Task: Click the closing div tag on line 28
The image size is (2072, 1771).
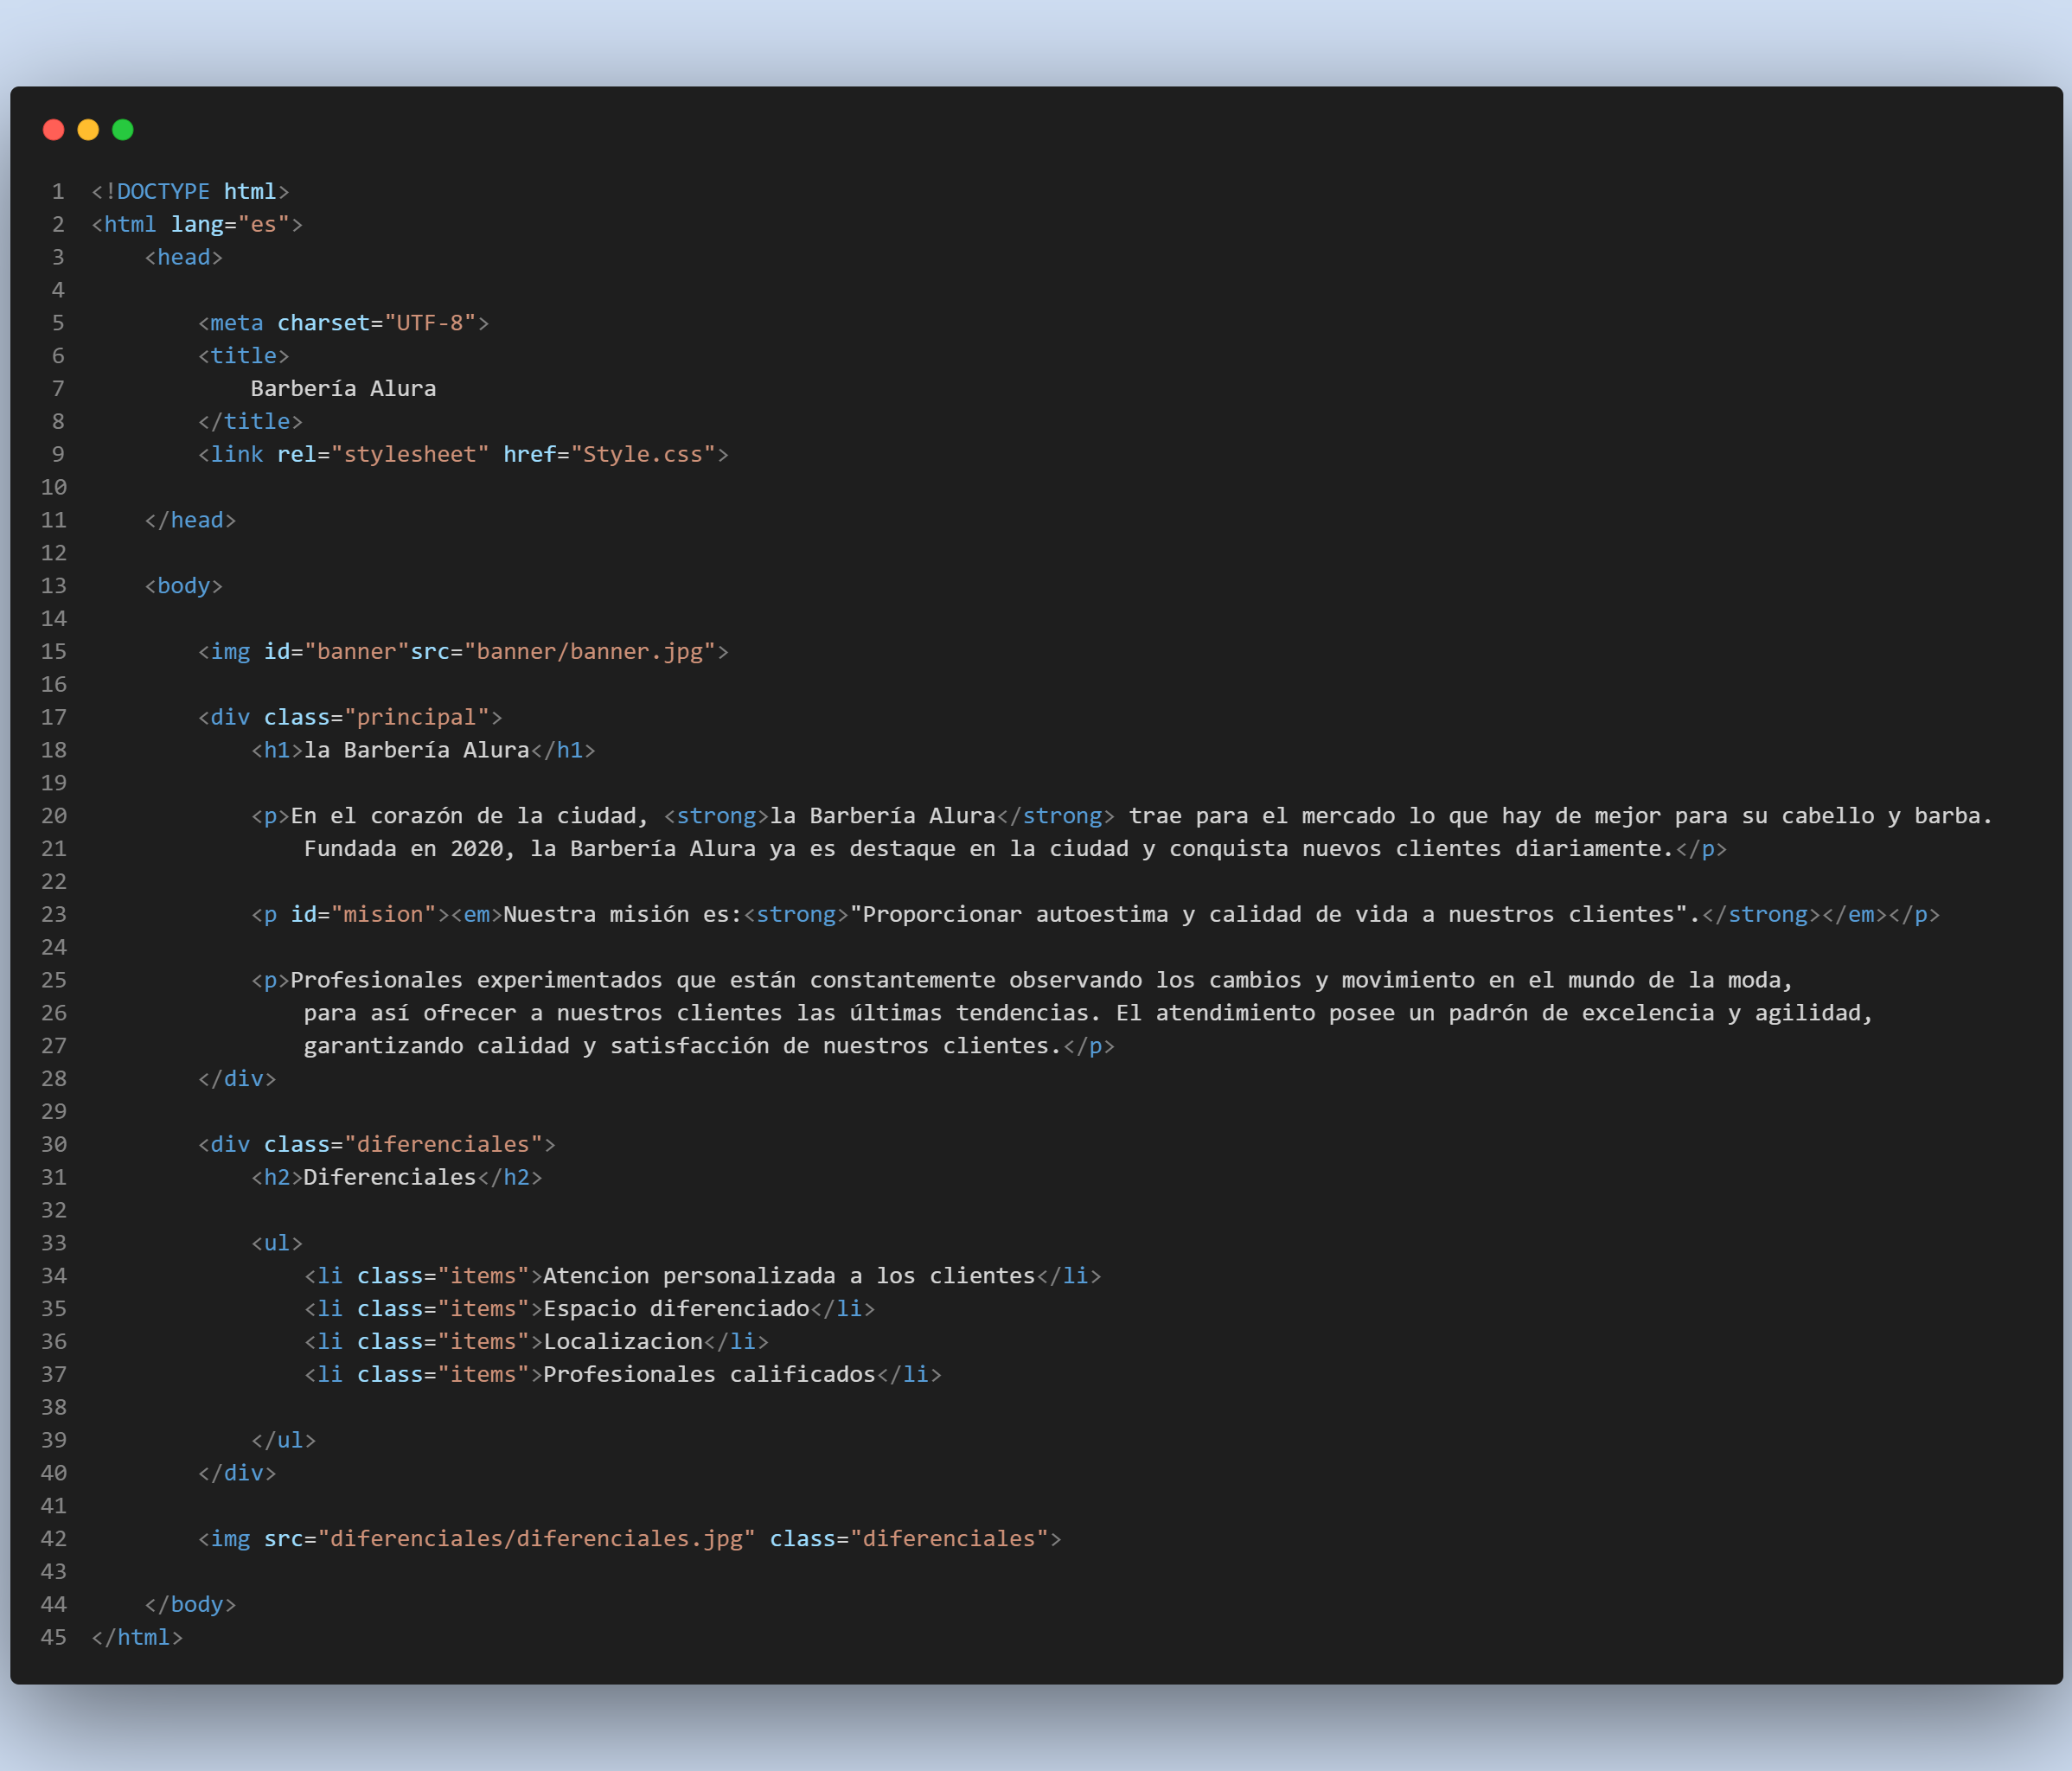Action: coord(237,1079)
